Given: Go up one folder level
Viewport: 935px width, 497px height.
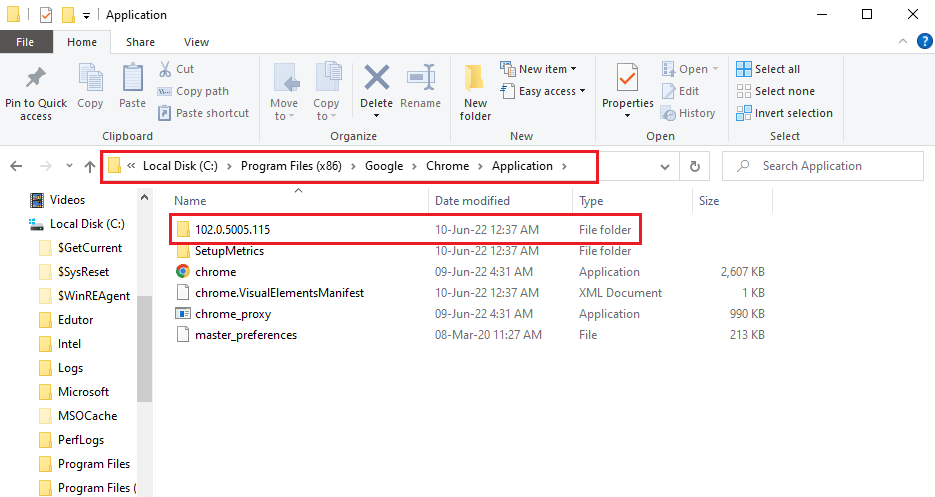Looking at the screenshot, I should click(89, 166).
